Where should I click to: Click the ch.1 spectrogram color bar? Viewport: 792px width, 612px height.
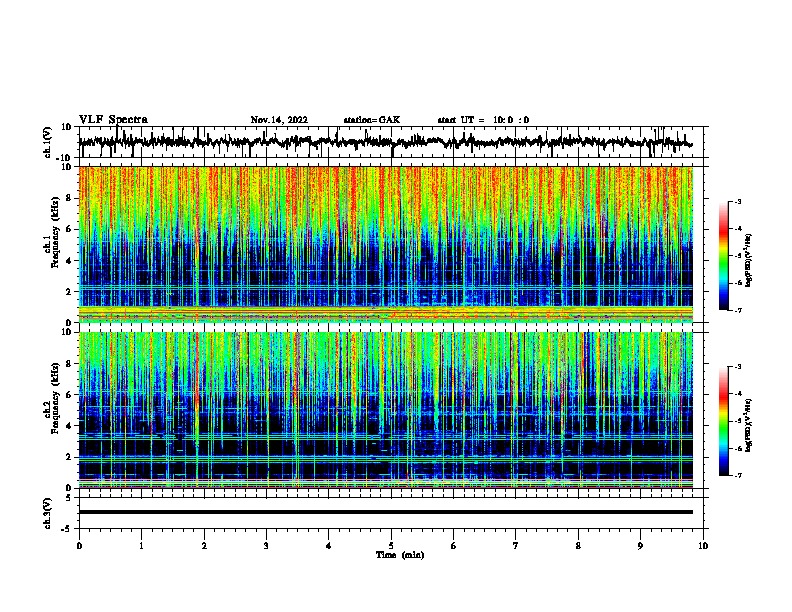point(723,256)
